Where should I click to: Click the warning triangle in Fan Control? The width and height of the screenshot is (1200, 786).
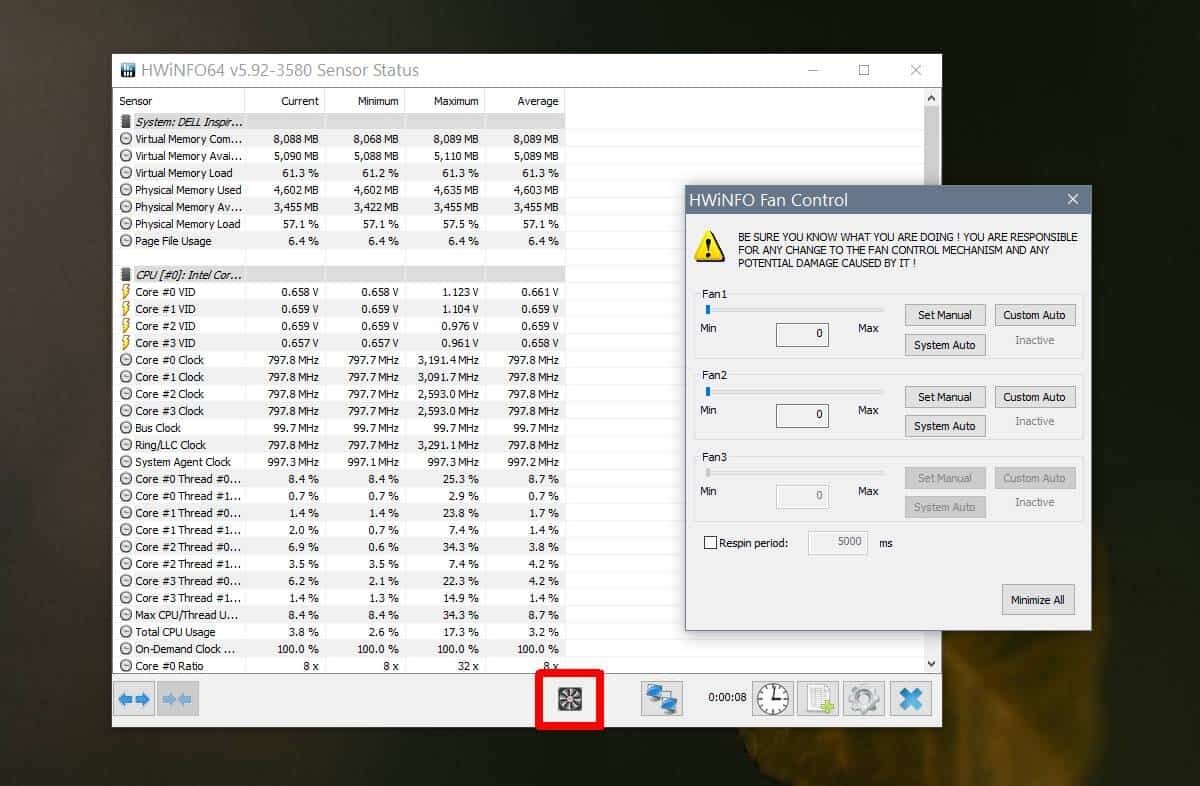tap(709, 248)
